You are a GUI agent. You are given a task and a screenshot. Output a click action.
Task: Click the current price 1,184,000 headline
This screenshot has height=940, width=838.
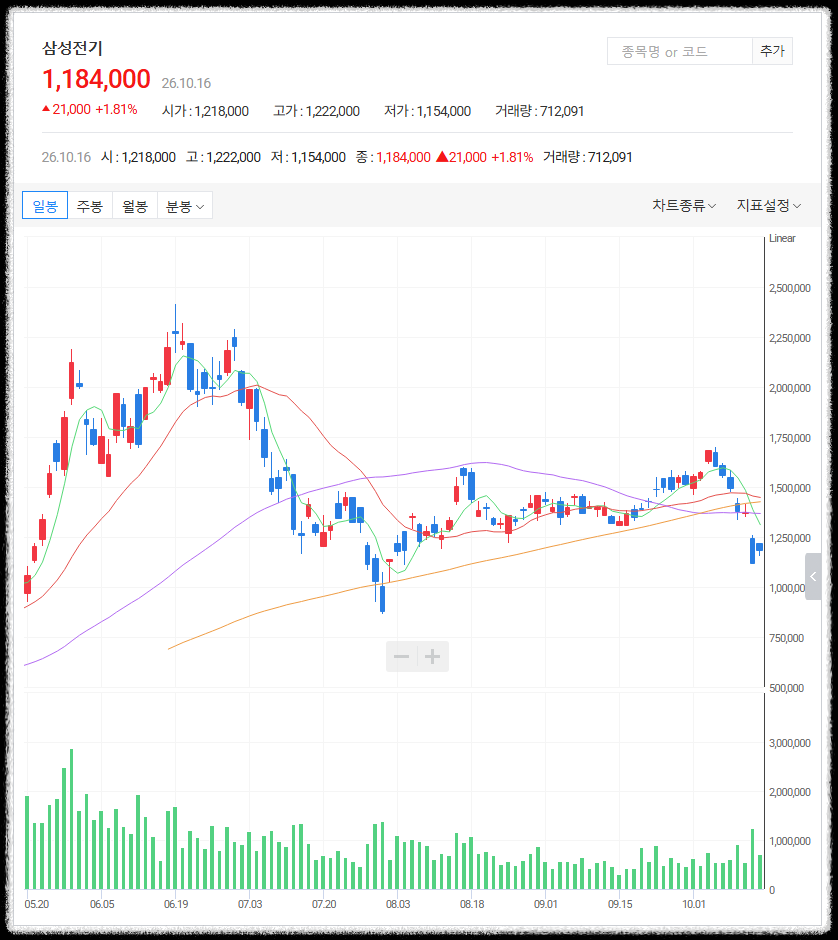[x=97, y=79]
